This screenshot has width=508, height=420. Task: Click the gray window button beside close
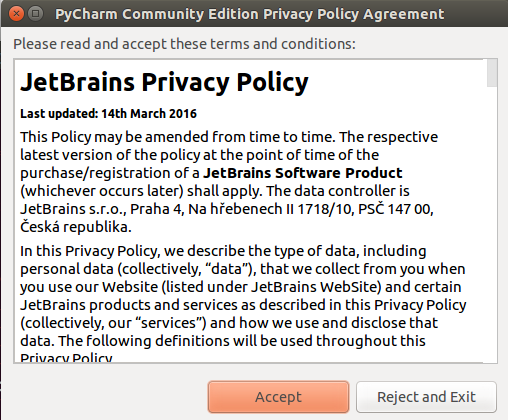(35, 14)
